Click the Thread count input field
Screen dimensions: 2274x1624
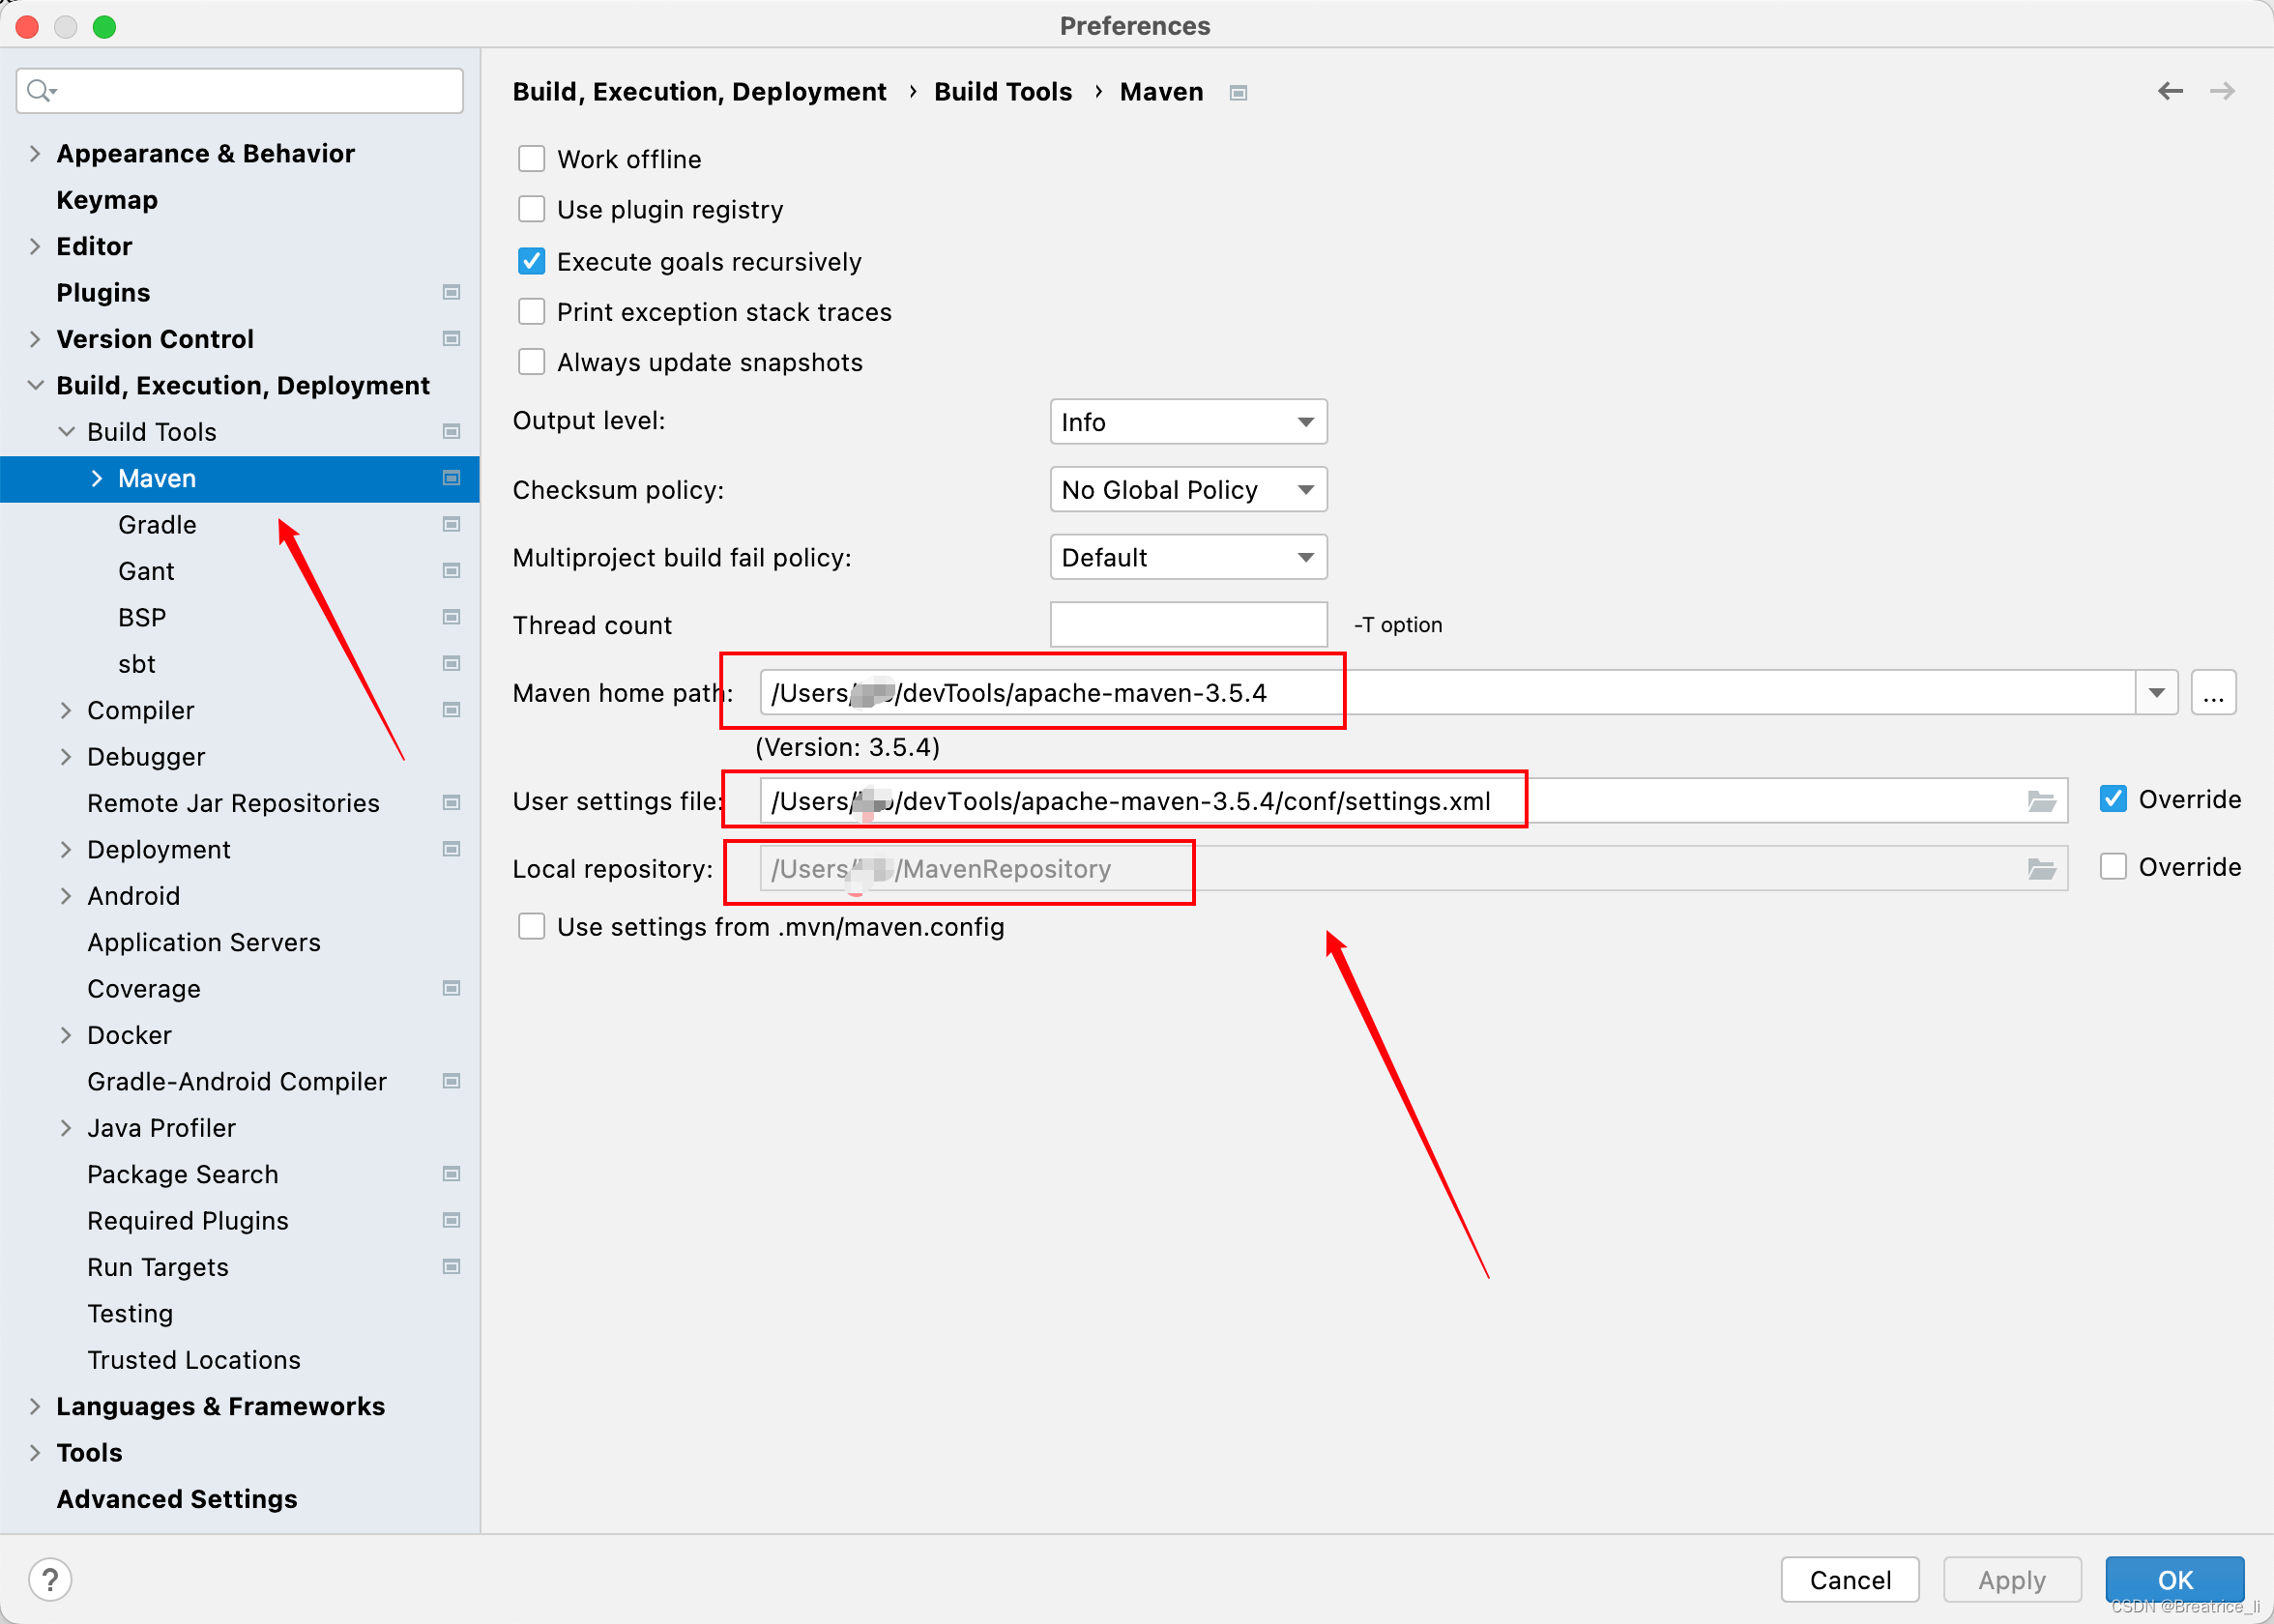(1187, 625)
